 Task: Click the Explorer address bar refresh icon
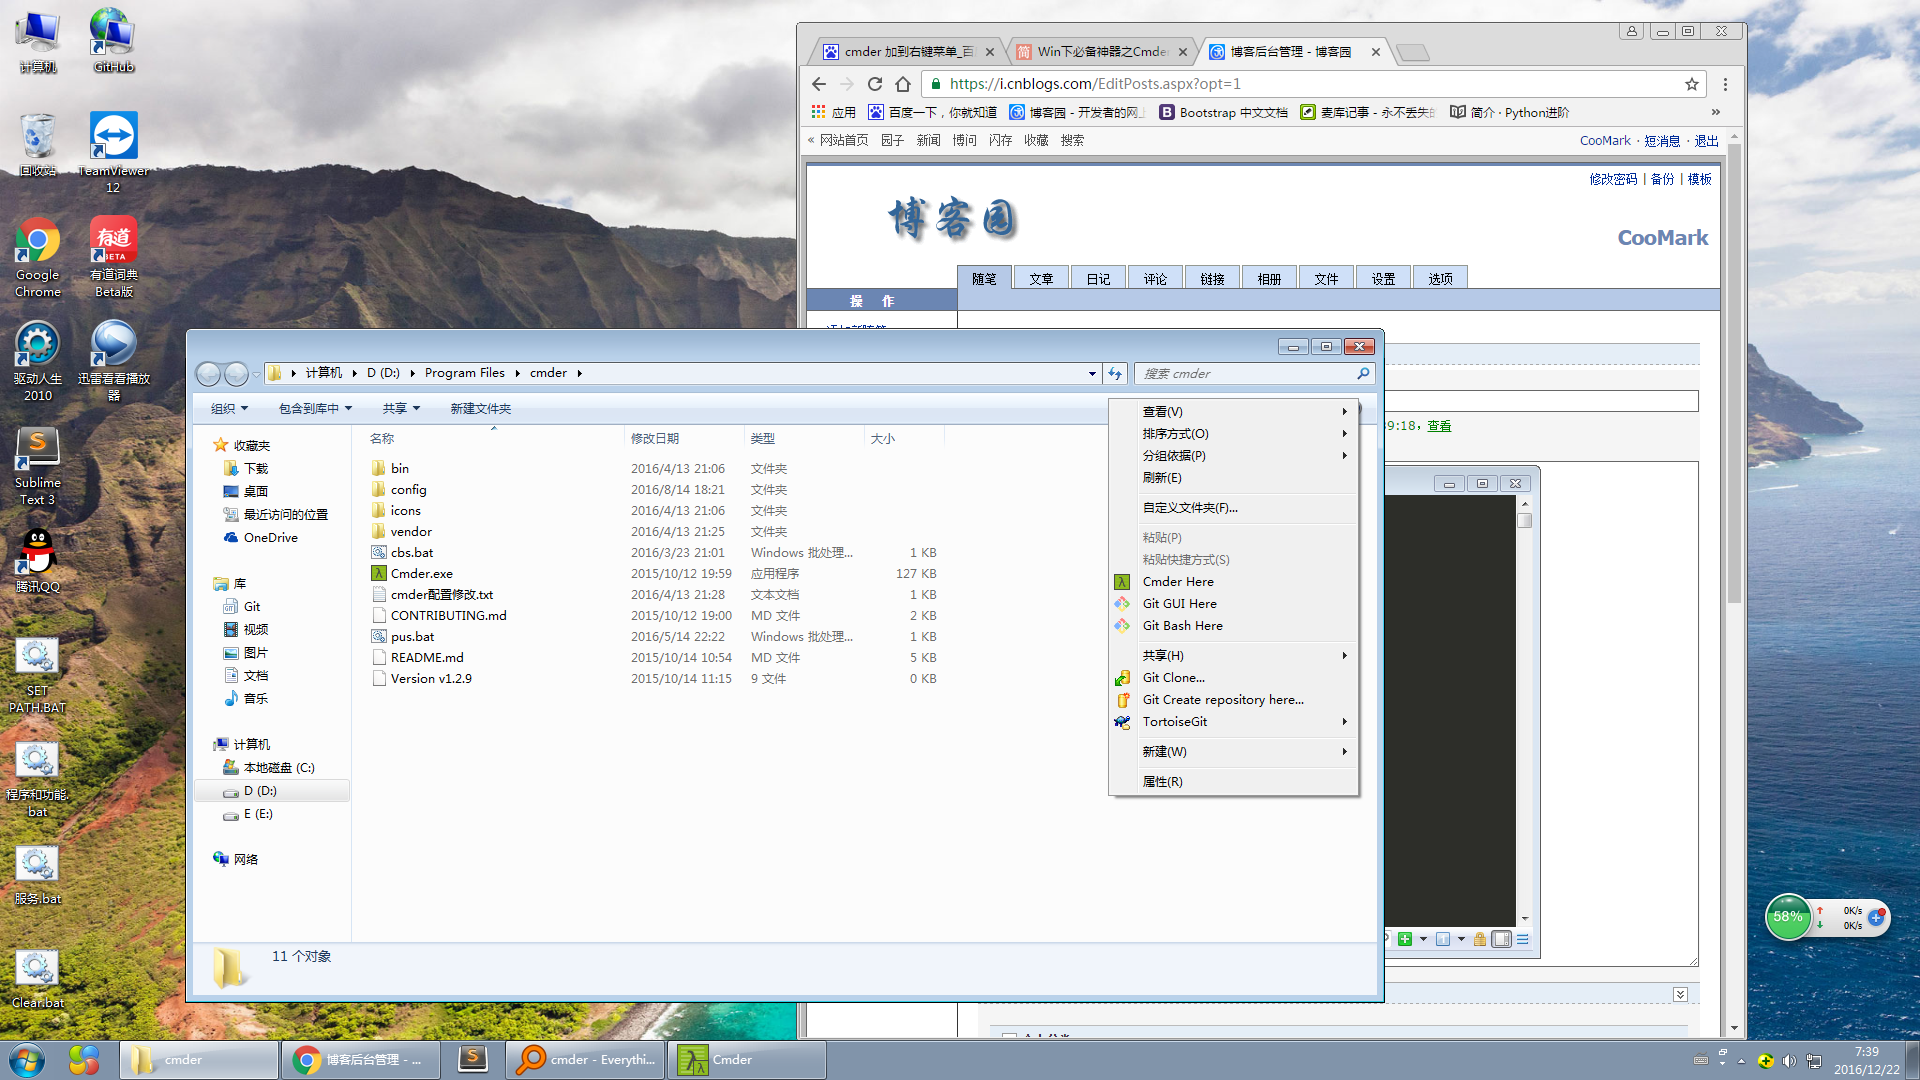(x=1115, y=374)
